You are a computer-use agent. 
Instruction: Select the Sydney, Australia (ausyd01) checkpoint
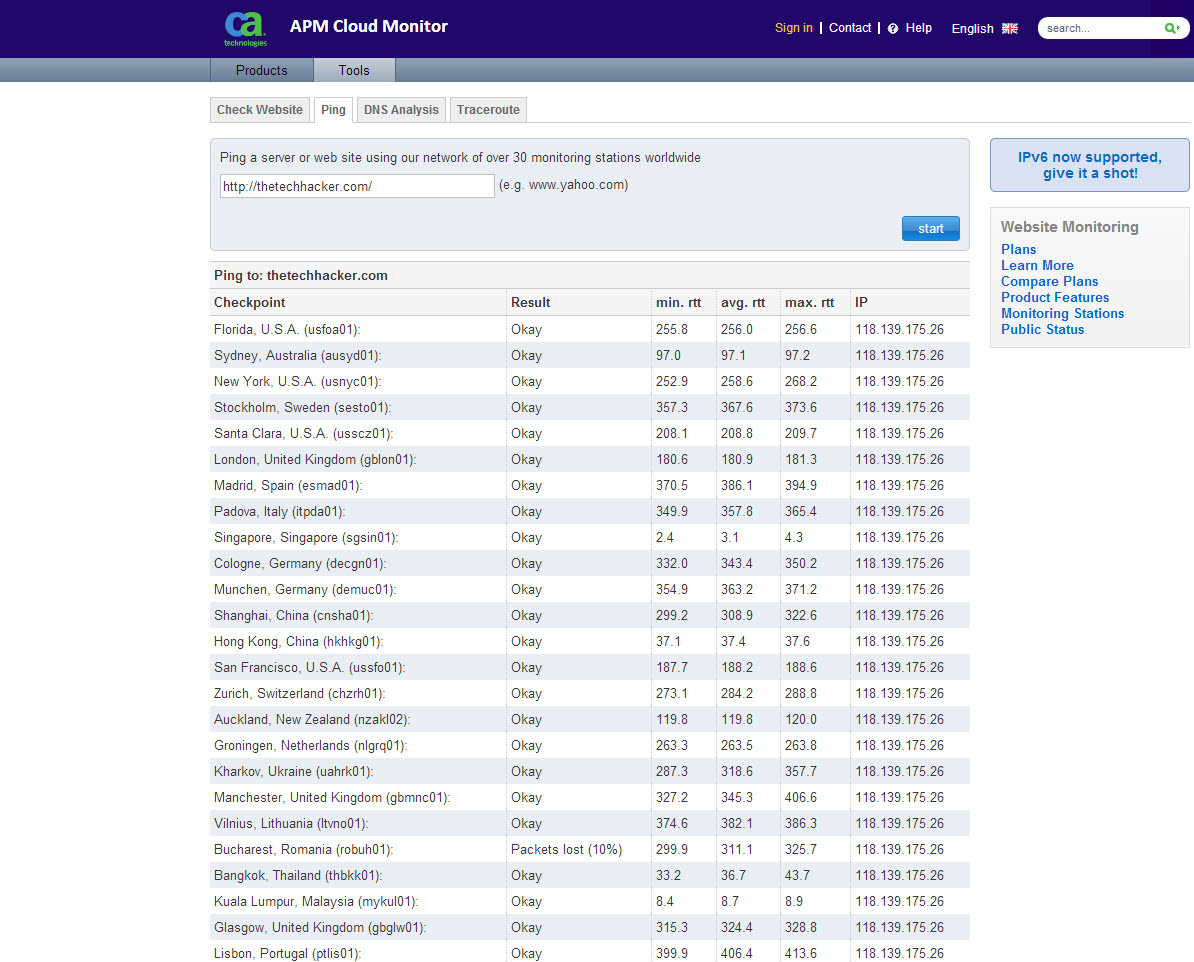(x=298, y=356)
